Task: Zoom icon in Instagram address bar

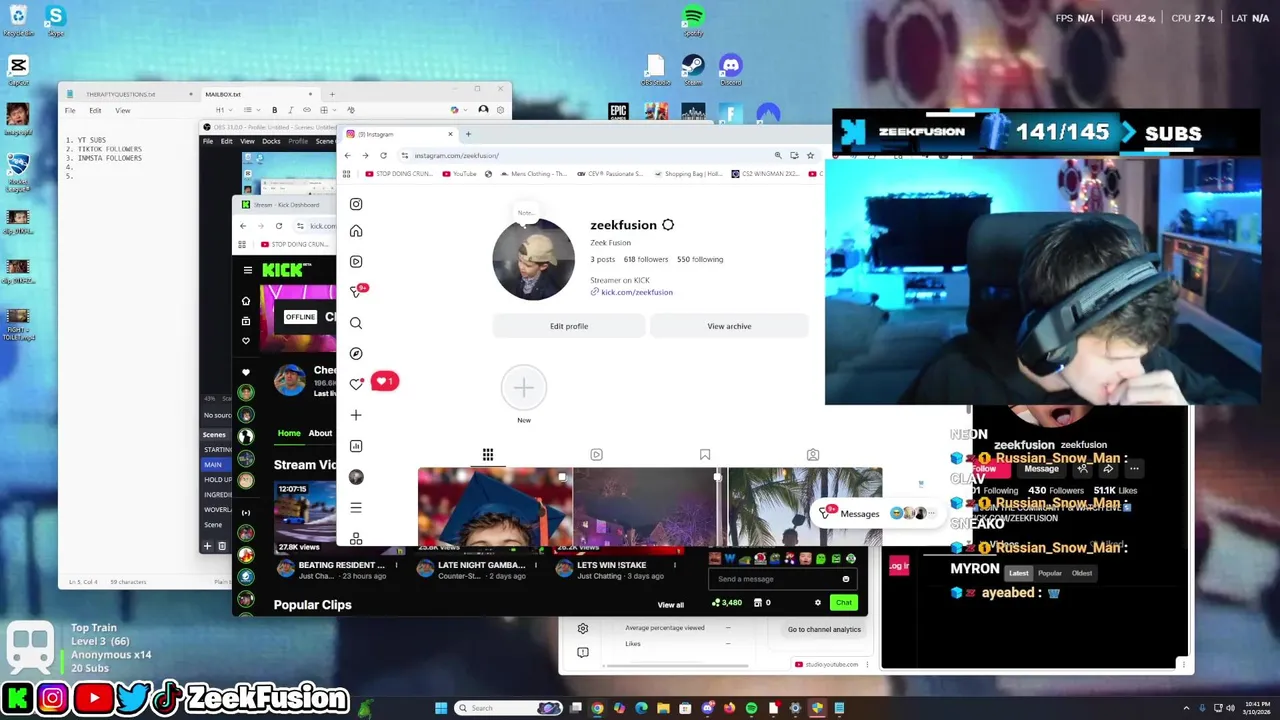Action: point(778,155)
